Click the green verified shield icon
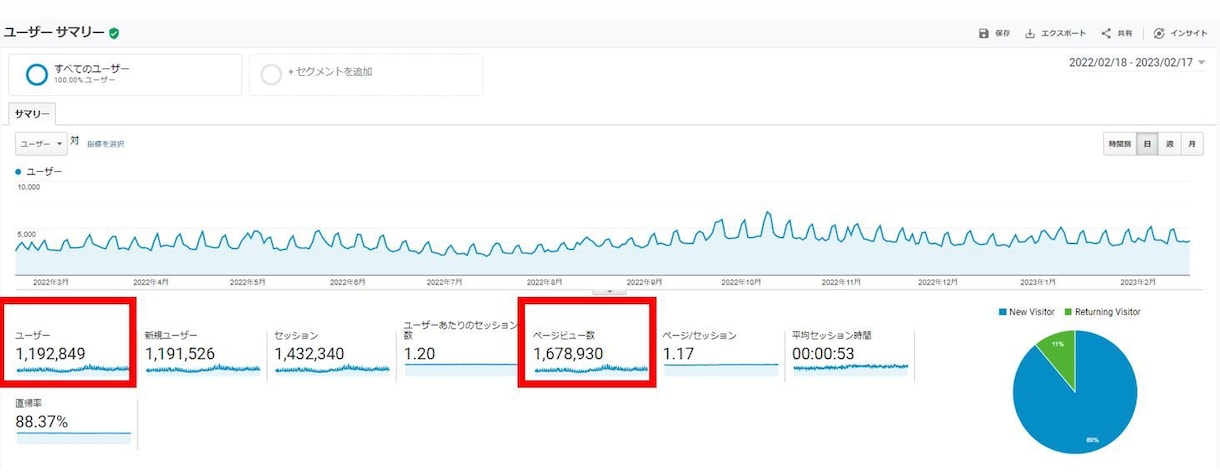The image size is (1220, 472). pyautogui.click(x=114, y=33)
